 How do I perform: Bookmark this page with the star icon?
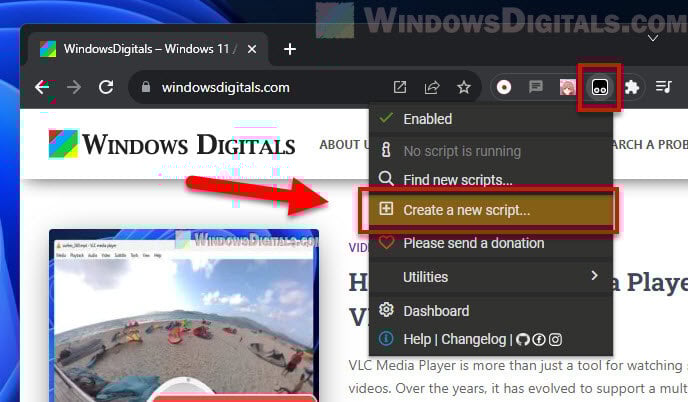[464, 87]
